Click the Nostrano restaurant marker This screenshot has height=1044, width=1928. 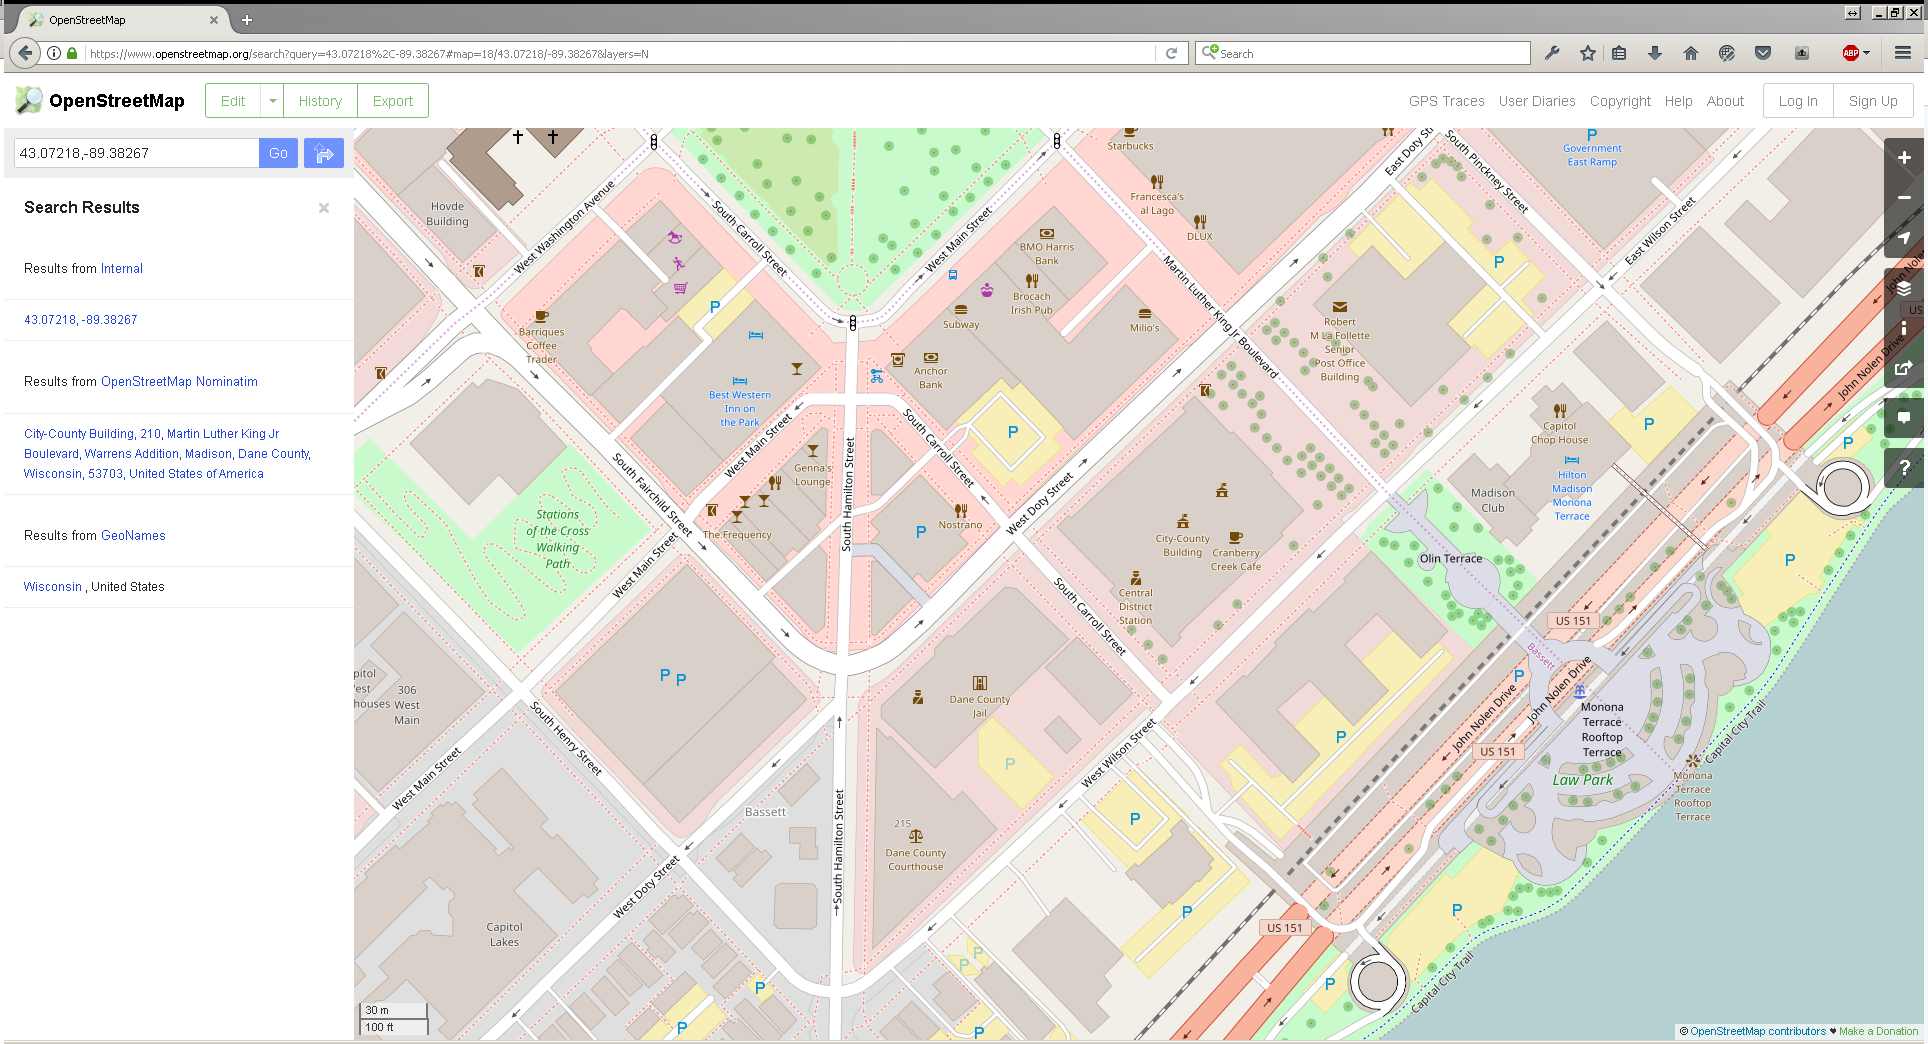pos(961,510)
